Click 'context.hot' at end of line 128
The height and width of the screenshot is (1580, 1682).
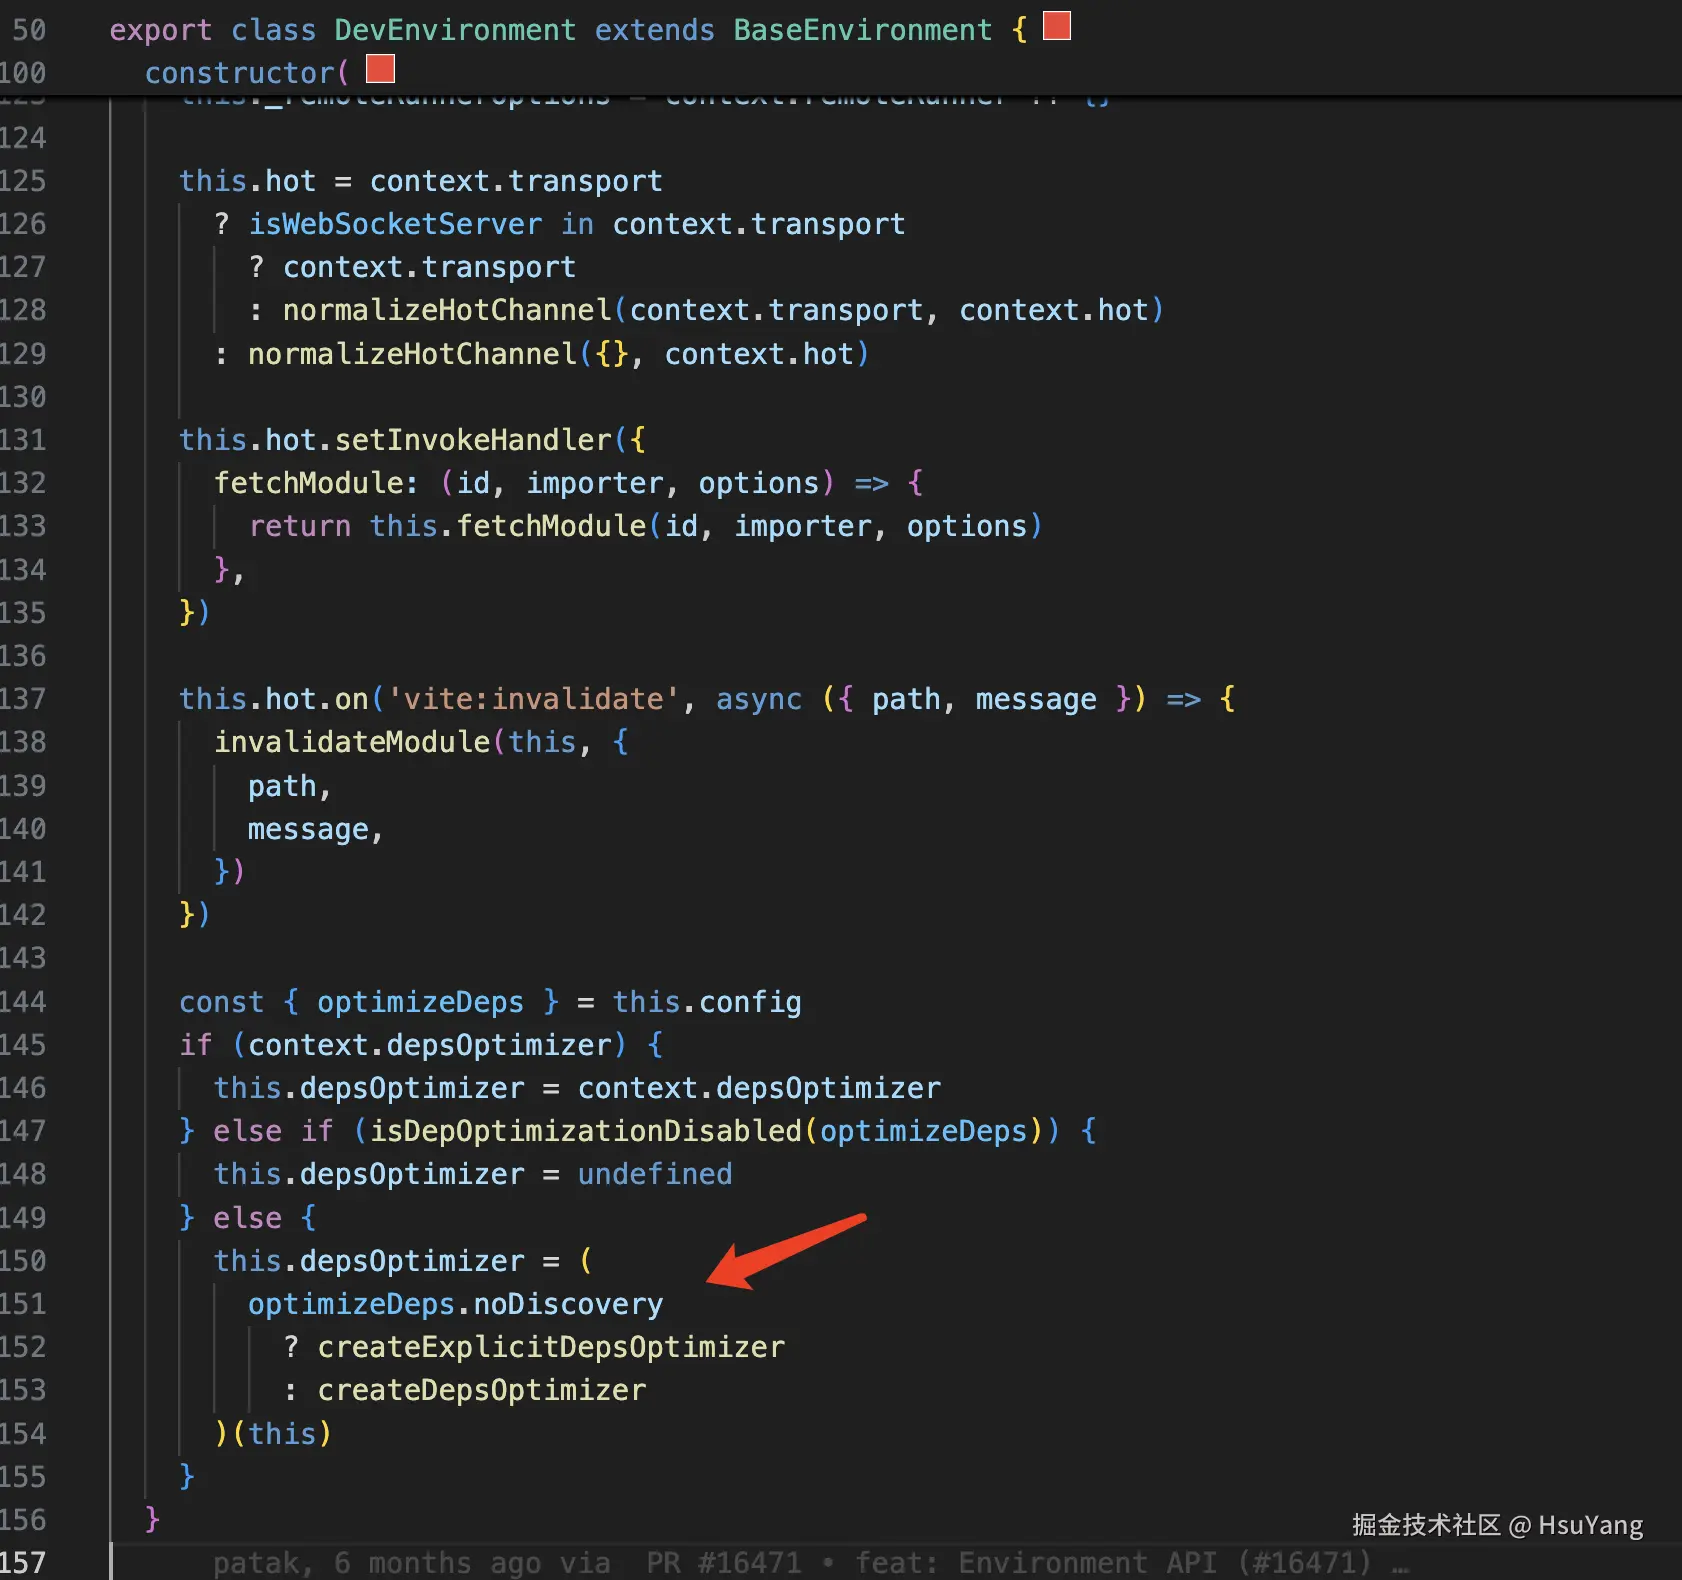[1054, 310]
